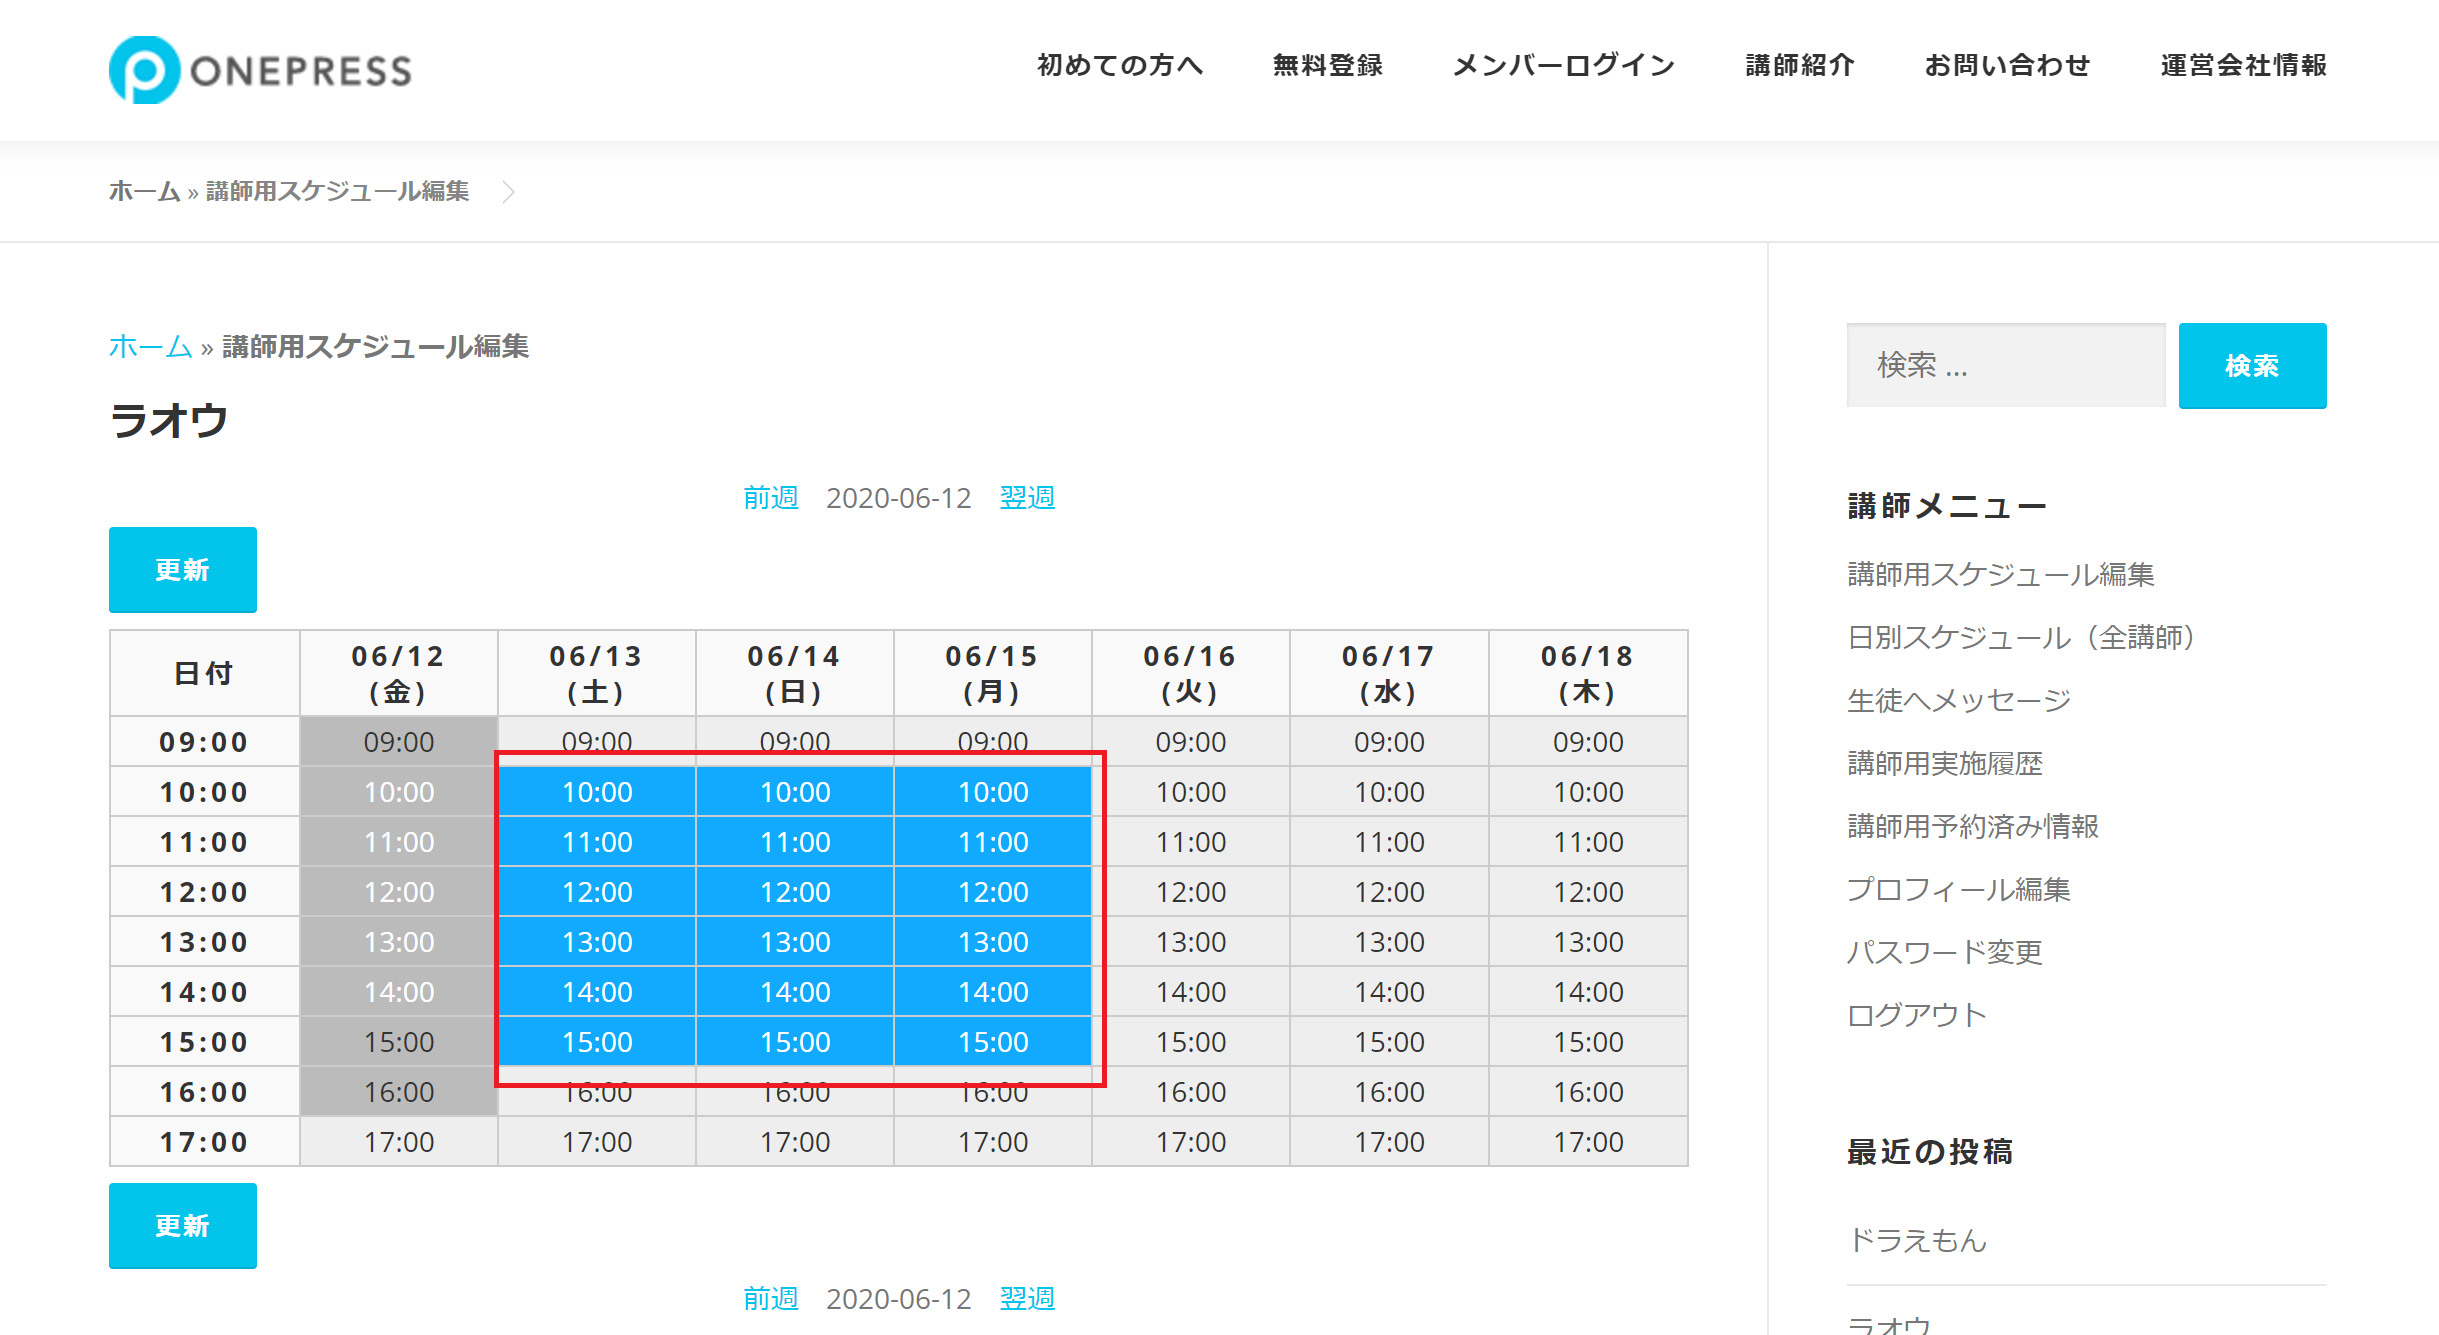2439x1335 pixels.
Task: Open 日別スケジュール（全講師） in the sidebar
Action: (2021, 637)
